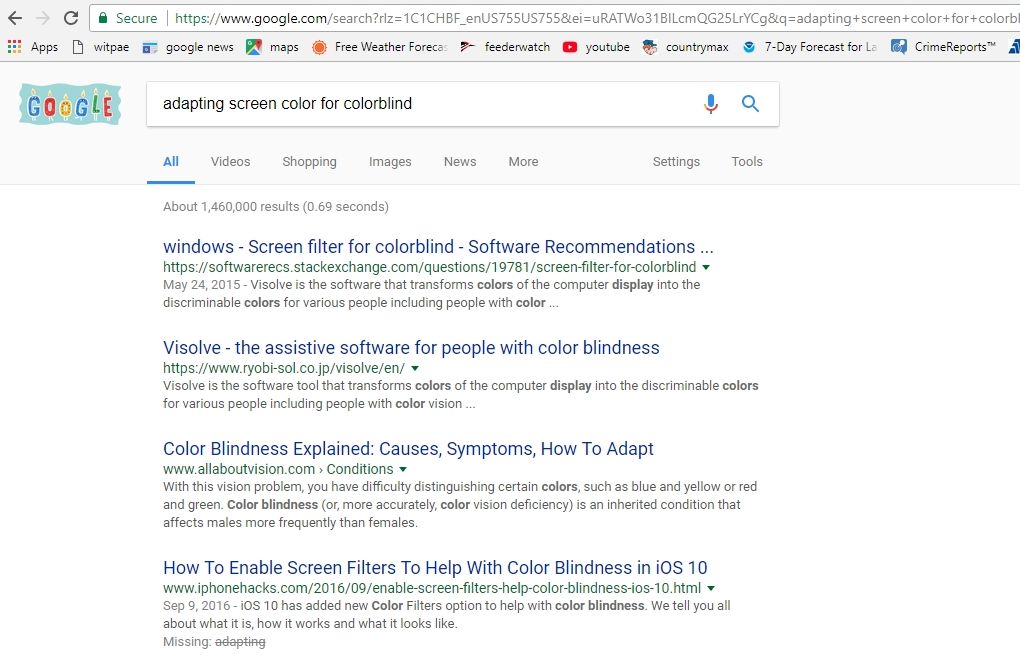
Task: Click the ryobi-sol.co.jp green URL
Action: coord(284,368)
